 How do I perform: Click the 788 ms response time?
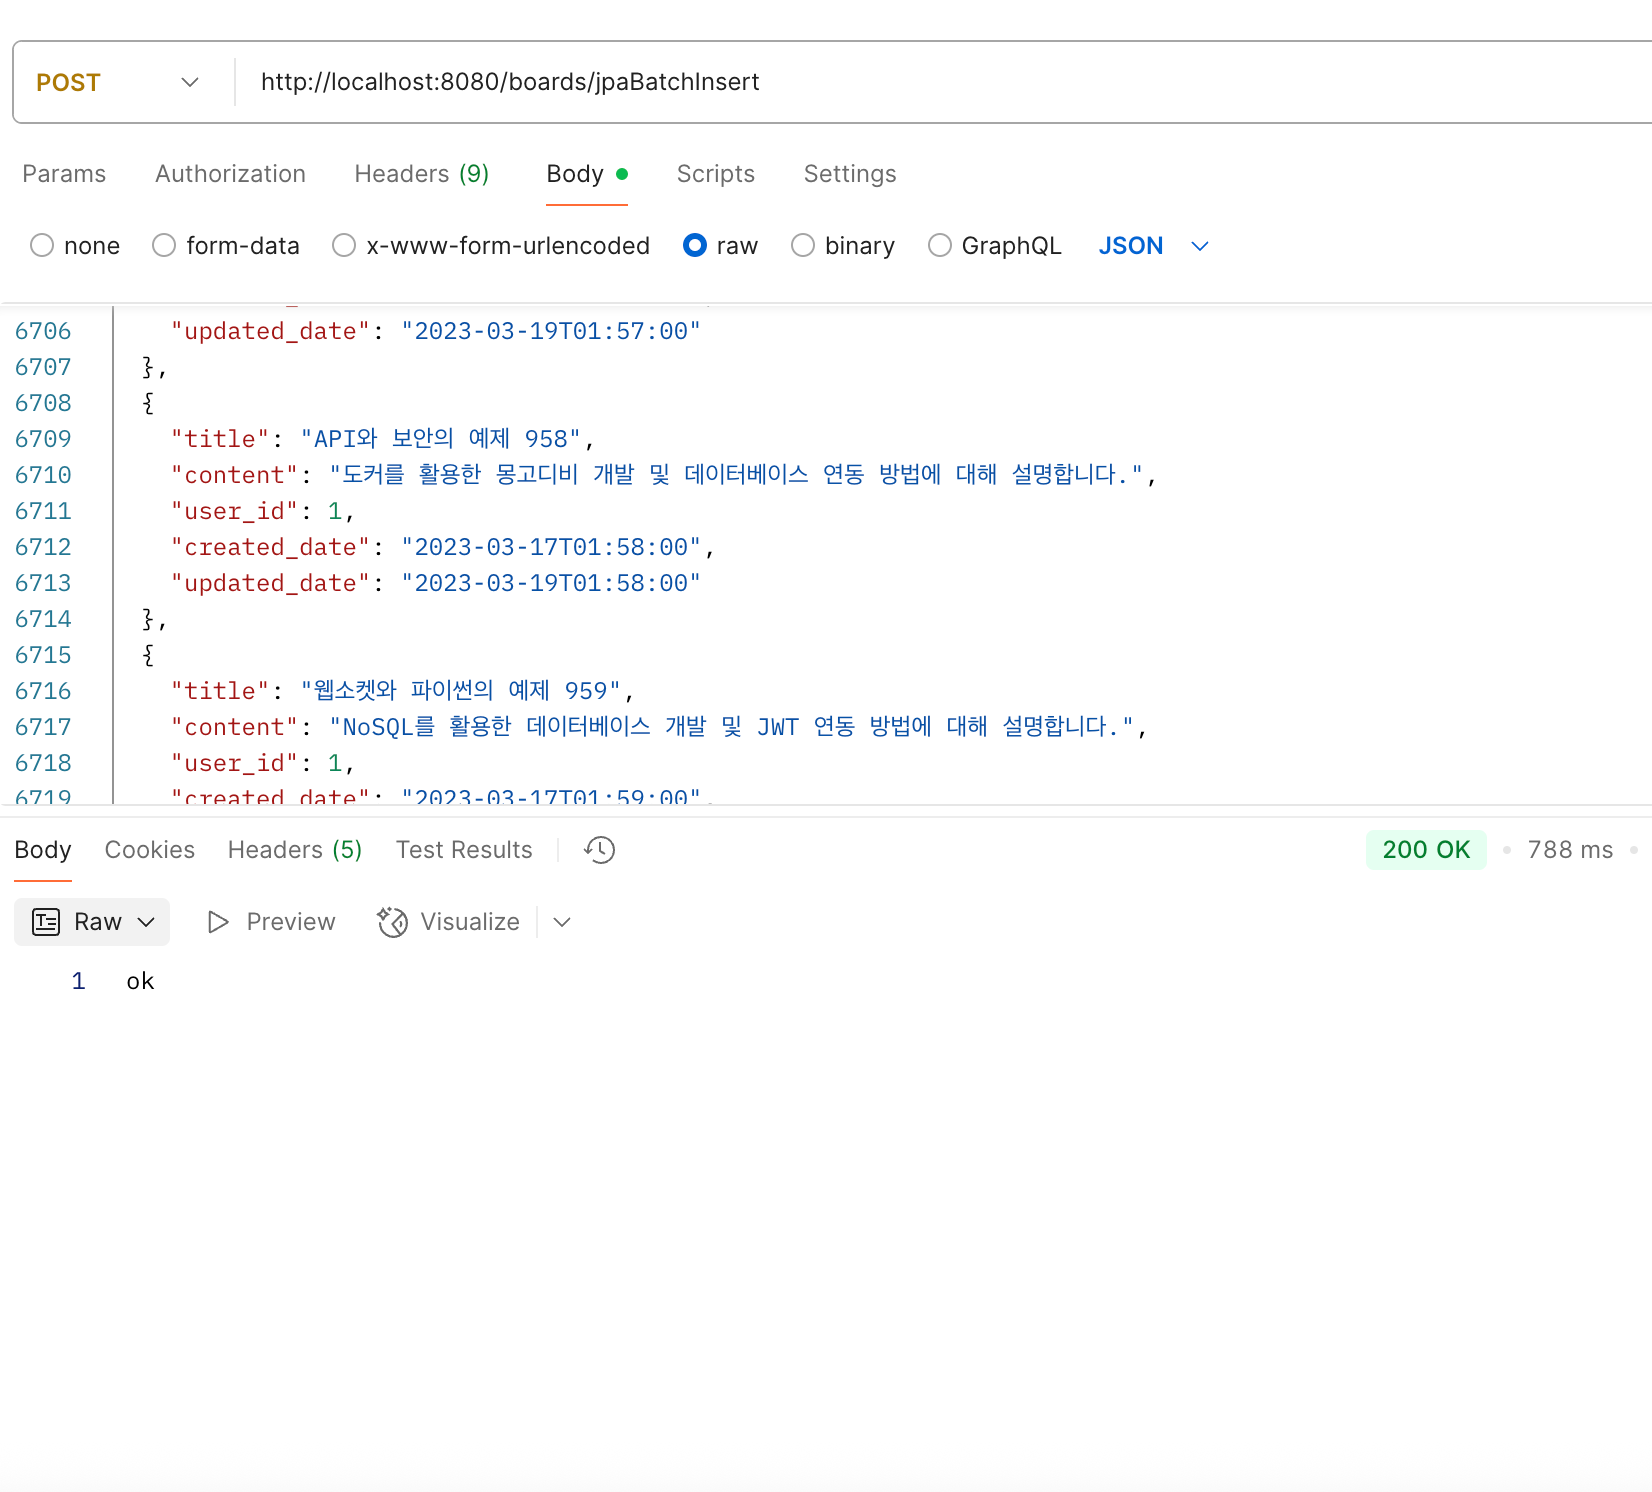click(x=1570, y=850)
